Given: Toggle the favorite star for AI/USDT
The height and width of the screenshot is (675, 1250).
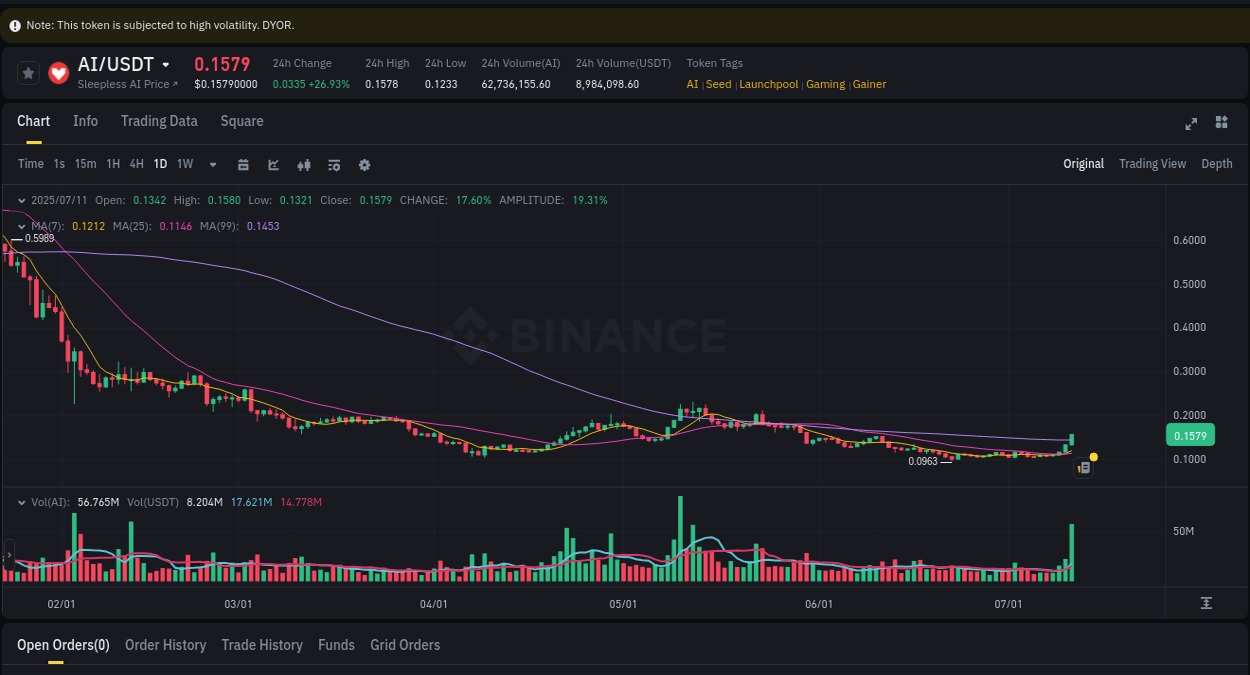Looking at the screenshot, I should coord(28,72).
